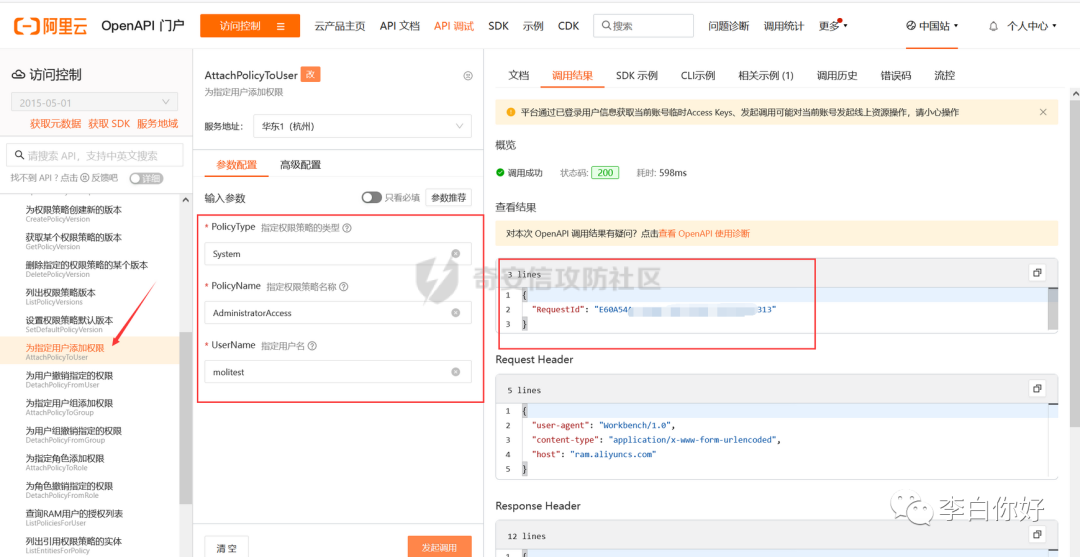The width and height of the screenshot is (1080, 557).
Task: Click the orange '改' badge next to AttachPolicyToUser
Action: [311, 75]
